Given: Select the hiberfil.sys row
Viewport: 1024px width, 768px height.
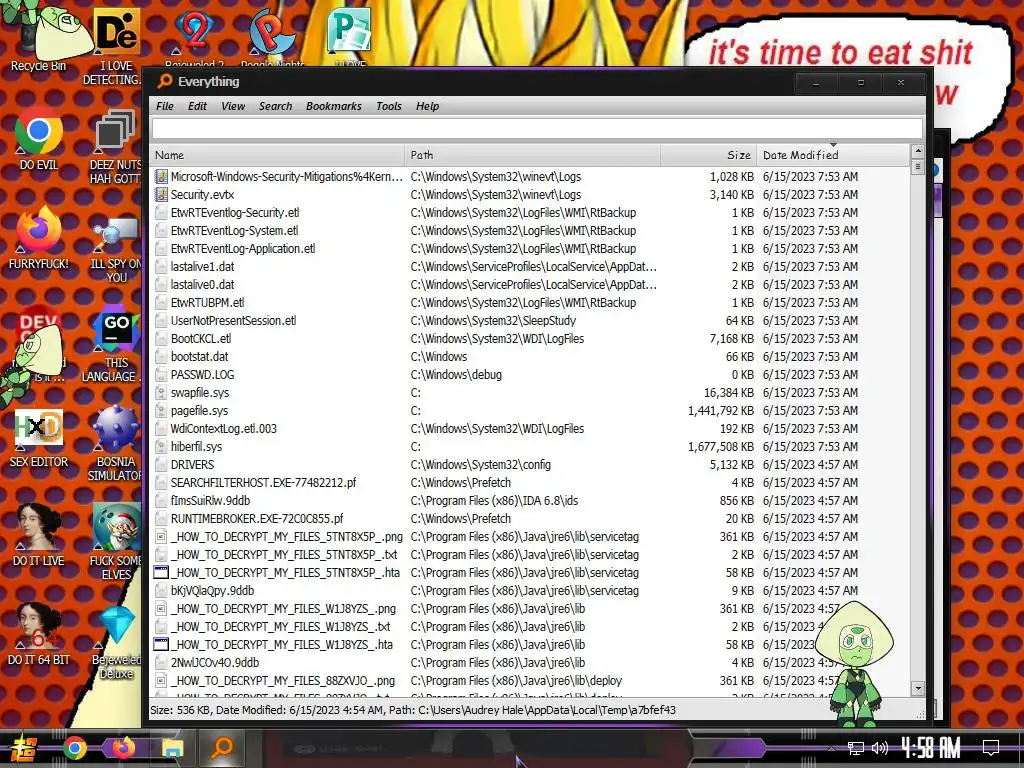Looking at the screenshot, I should point(530,447).
